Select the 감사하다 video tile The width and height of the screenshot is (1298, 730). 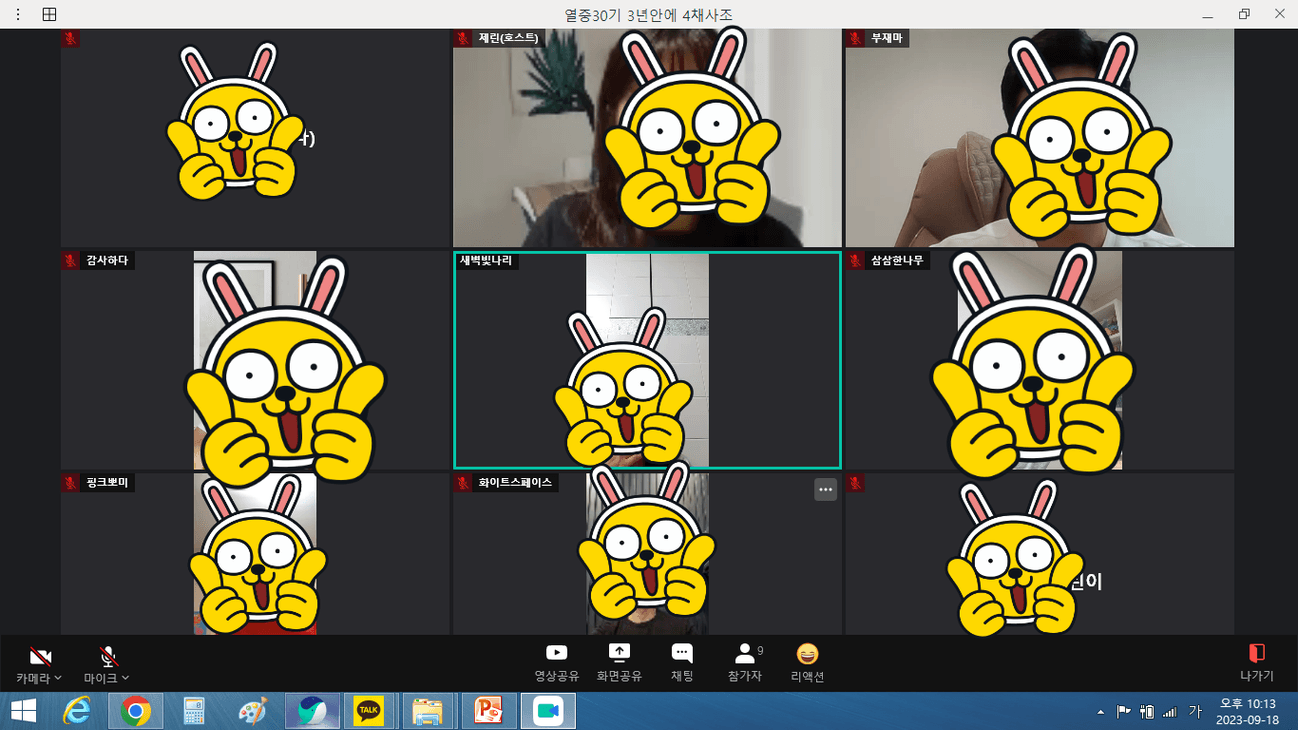pos(255,360)
